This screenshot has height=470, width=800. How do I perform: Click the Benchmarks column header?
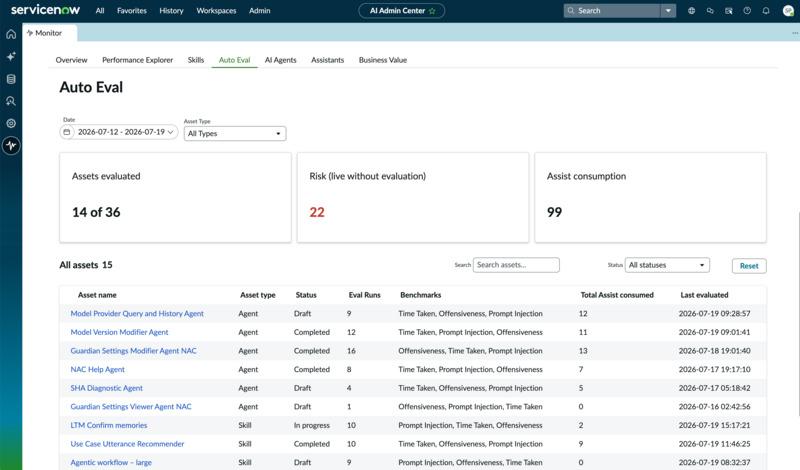point(420,295)
